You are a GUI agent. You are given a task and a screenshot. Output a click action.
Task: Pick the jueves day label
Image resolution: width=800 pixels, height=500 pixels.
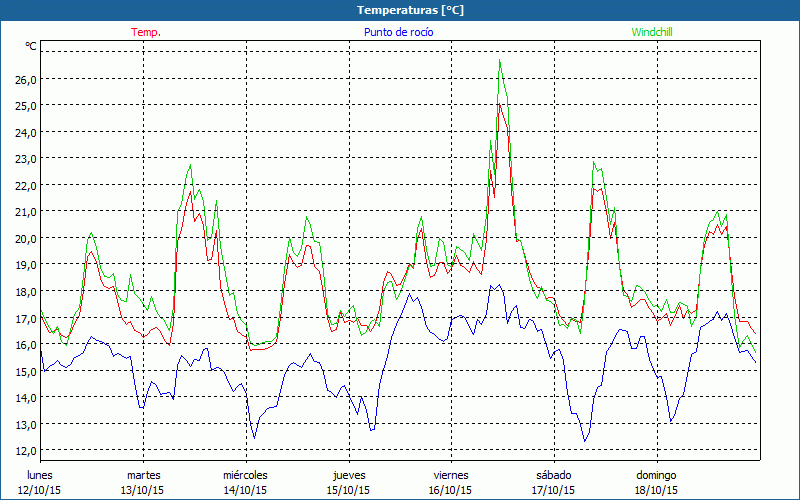(x=348, y=475)
